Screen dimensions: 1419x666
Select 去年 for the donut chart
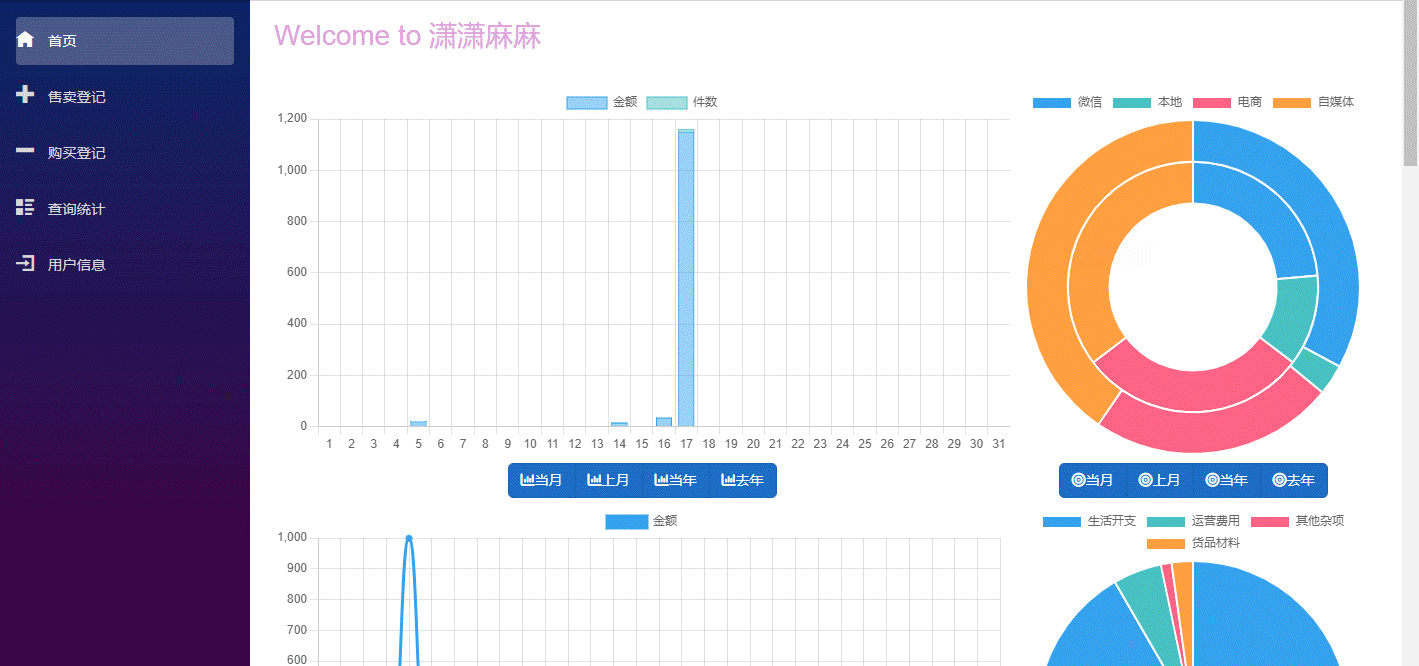tap(1293, 480)
